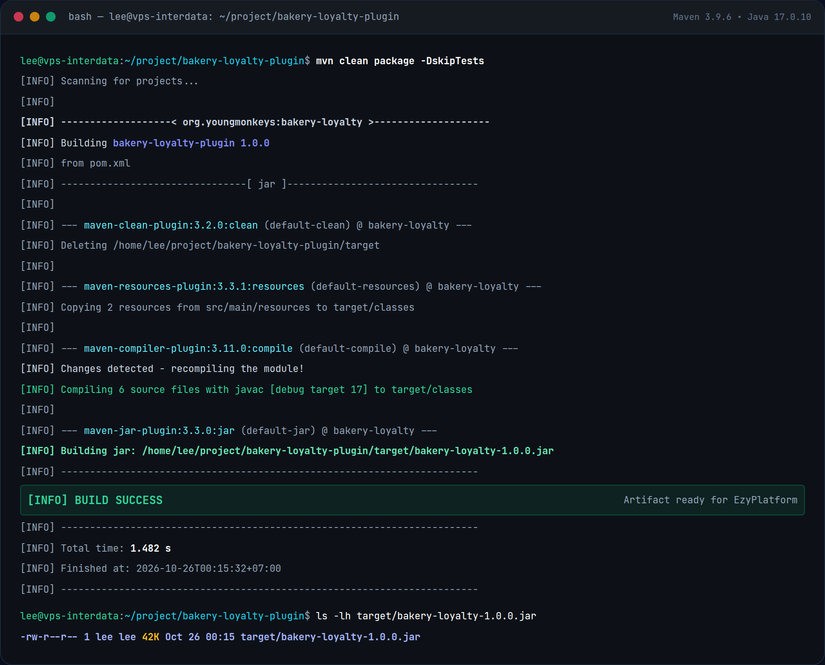Screen dimensions: 825x665
Task: Click 'maven-clean-plugin:3.2.0:clean' text
Action: tap(171, 225)
